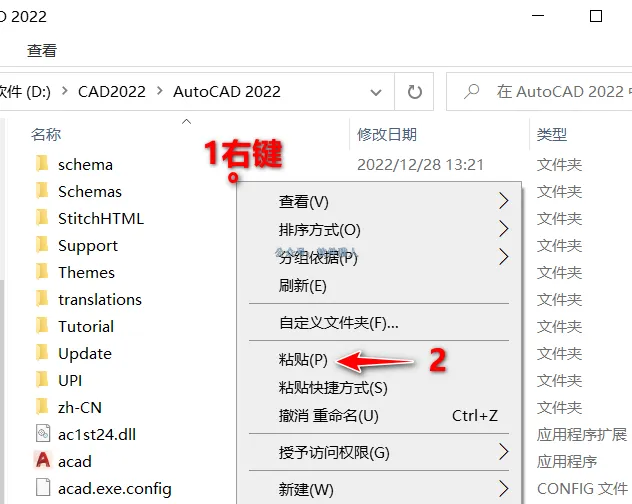
Task: Click the search magnifier icon
Action: pos(471,92)
